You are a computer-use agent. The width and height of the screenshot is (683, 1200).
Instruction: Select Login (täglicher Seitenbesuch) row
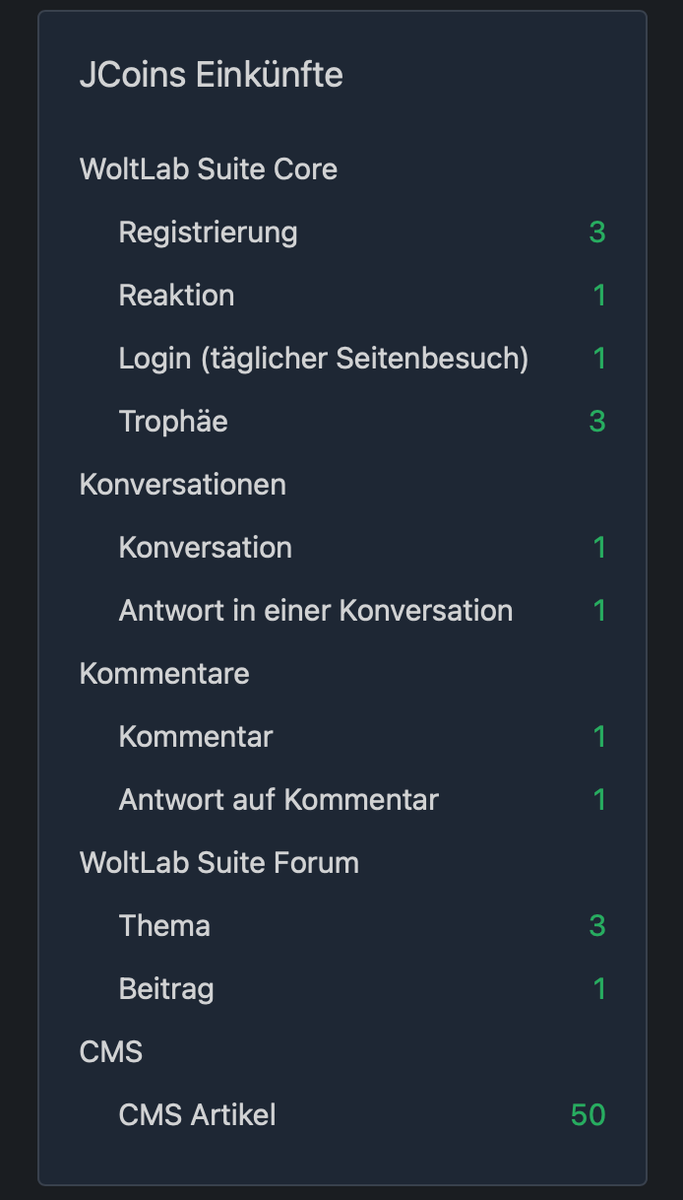click(x=323, y=358)
